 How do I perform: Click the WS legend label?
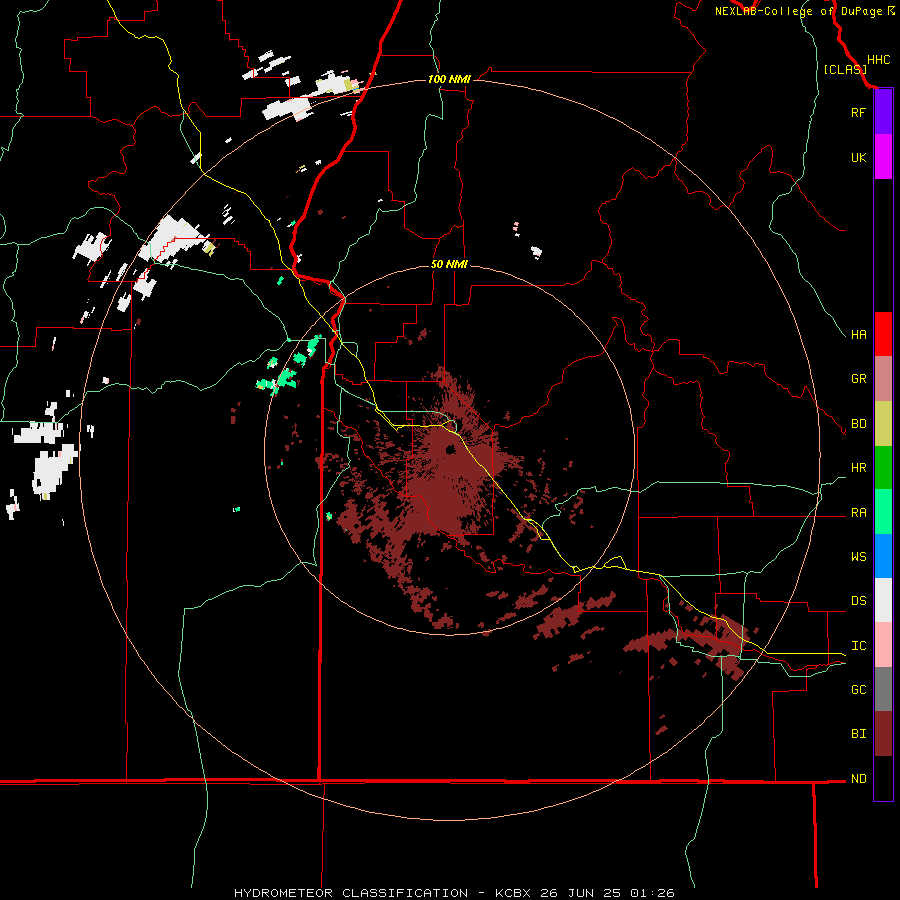click(858, 557)
